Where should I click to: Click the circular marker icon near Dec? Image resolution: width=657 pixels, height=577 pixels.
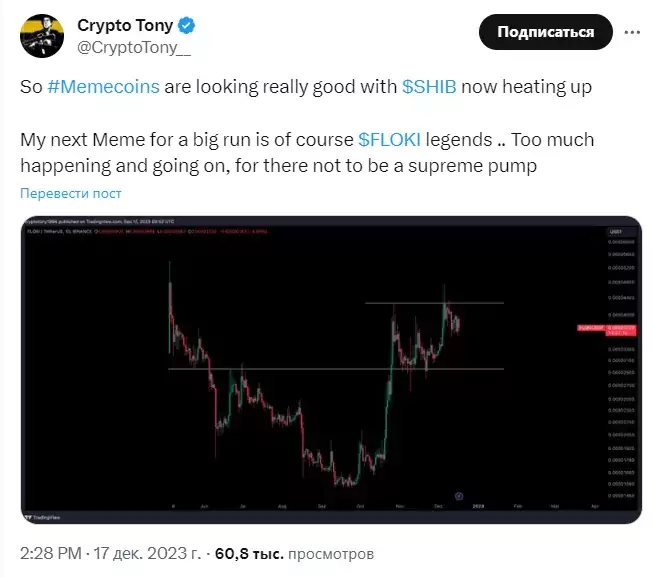pyautogui.click(x=459, y=496)
